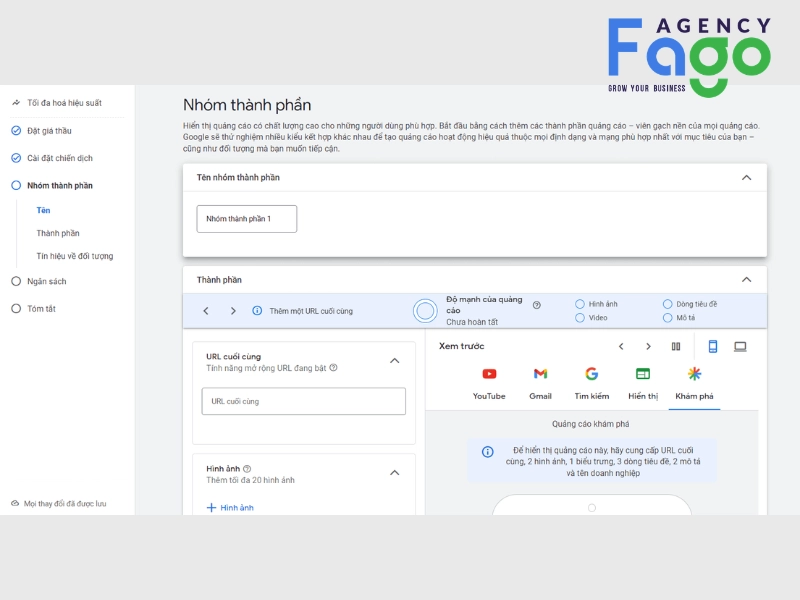
Task: Click the URL cuối cùng input field
Action: (304, 401)
